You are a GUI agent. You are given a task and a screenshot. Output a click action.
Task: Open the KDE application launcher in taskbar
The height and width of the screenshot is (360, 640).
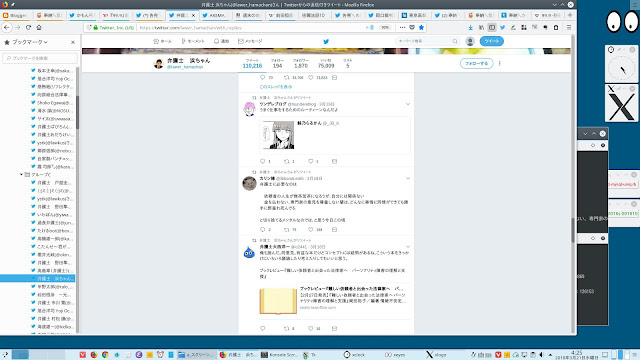[5, 355]
